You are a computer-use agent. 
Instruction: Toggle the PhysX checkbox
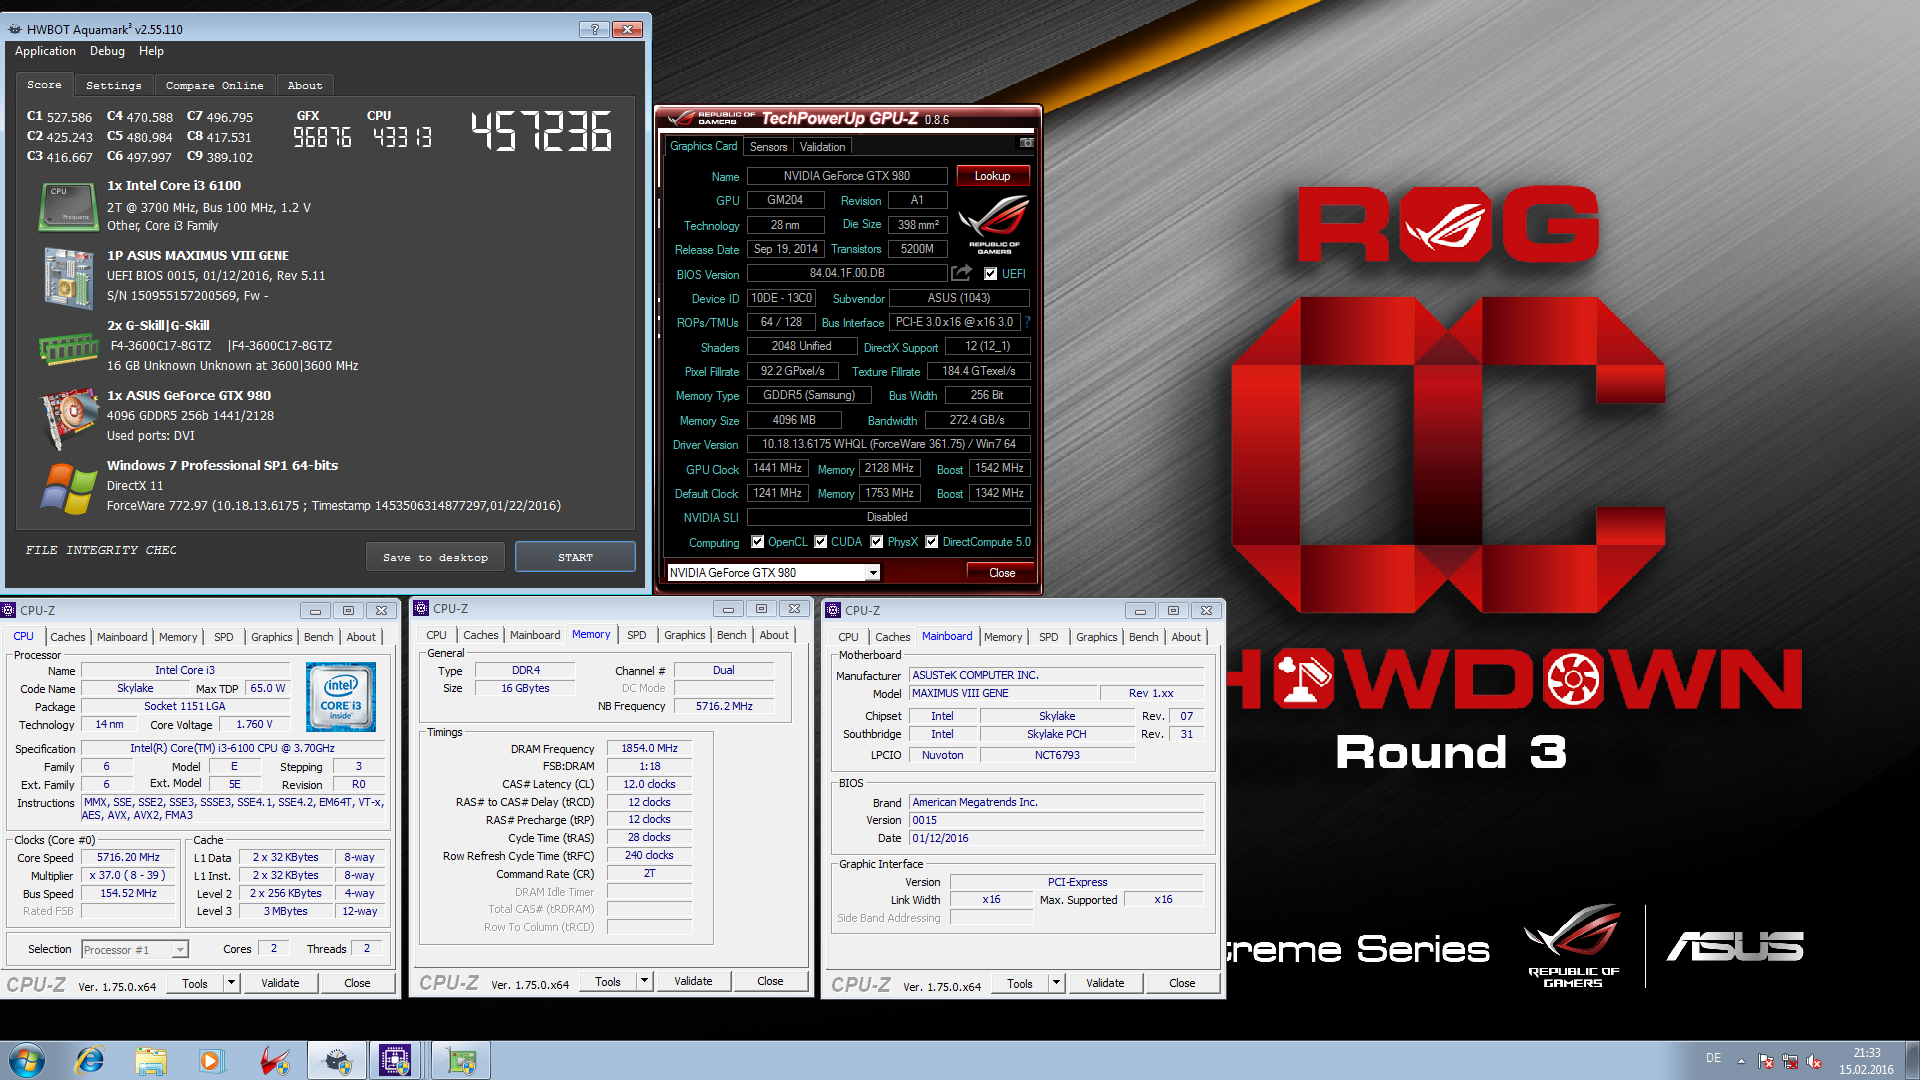[876, 542]
